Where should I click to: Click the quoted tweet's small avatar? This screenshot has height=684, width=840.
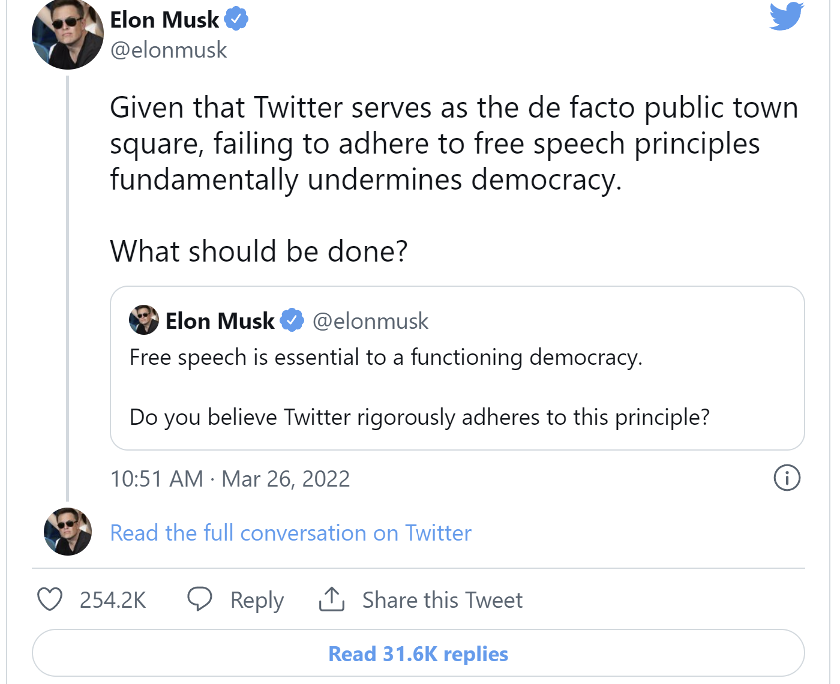pos(144,321)
